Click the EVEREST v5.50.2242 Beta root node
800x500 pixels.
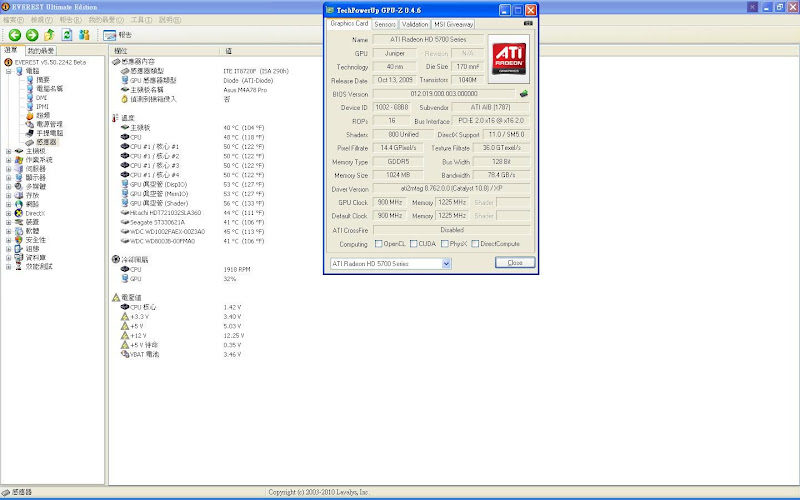pos(50,62)
